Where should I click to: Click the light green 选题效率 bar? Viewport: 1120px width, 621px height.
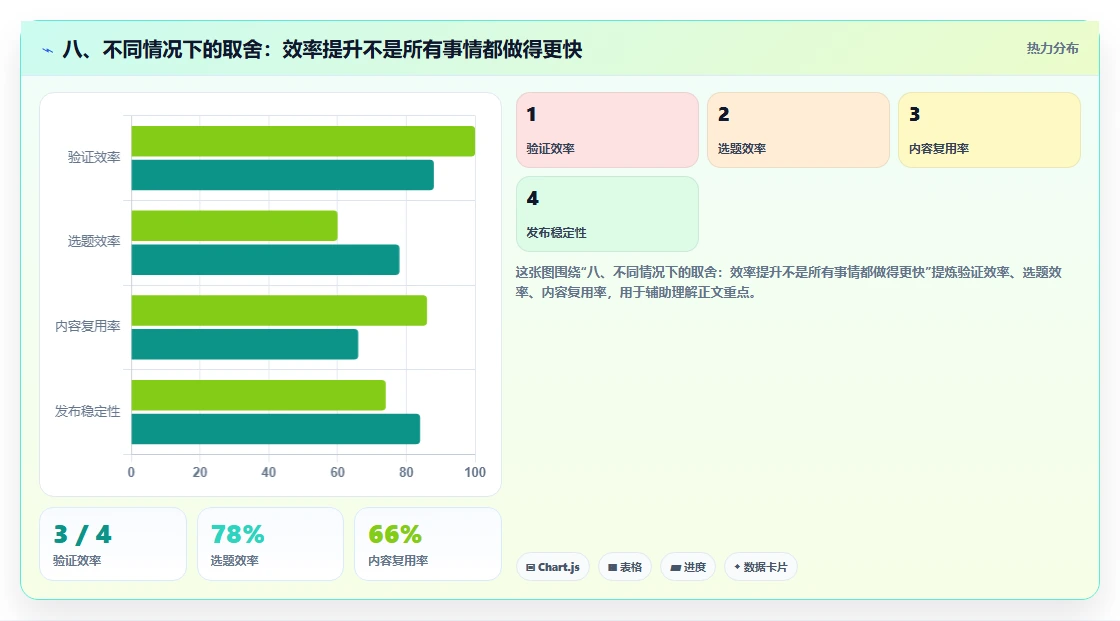(x=234, y=226)
